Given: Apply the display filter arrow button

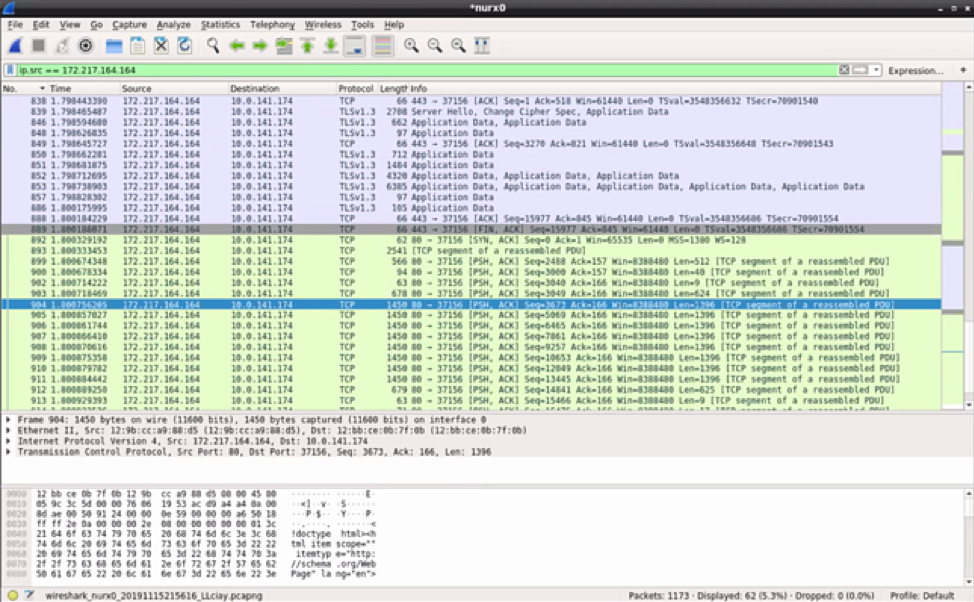Looking at the screenshot, I should pos(860,70).
